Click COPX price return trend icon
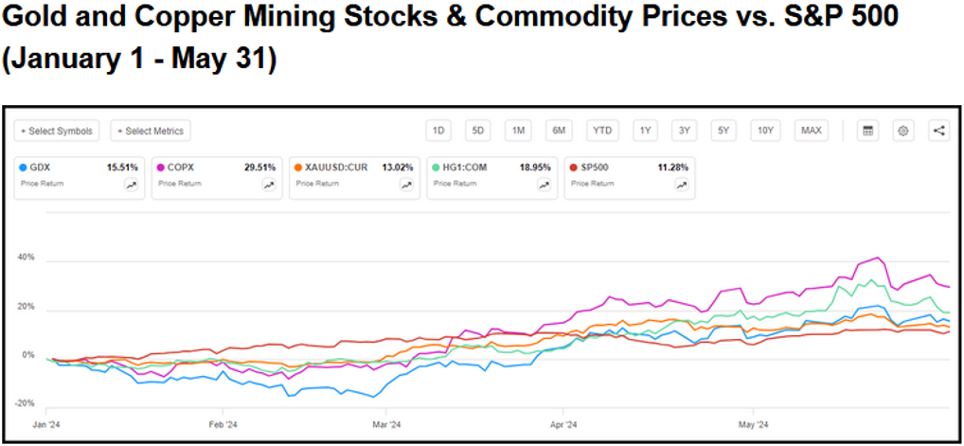964x446 pixels. point(268,185)
